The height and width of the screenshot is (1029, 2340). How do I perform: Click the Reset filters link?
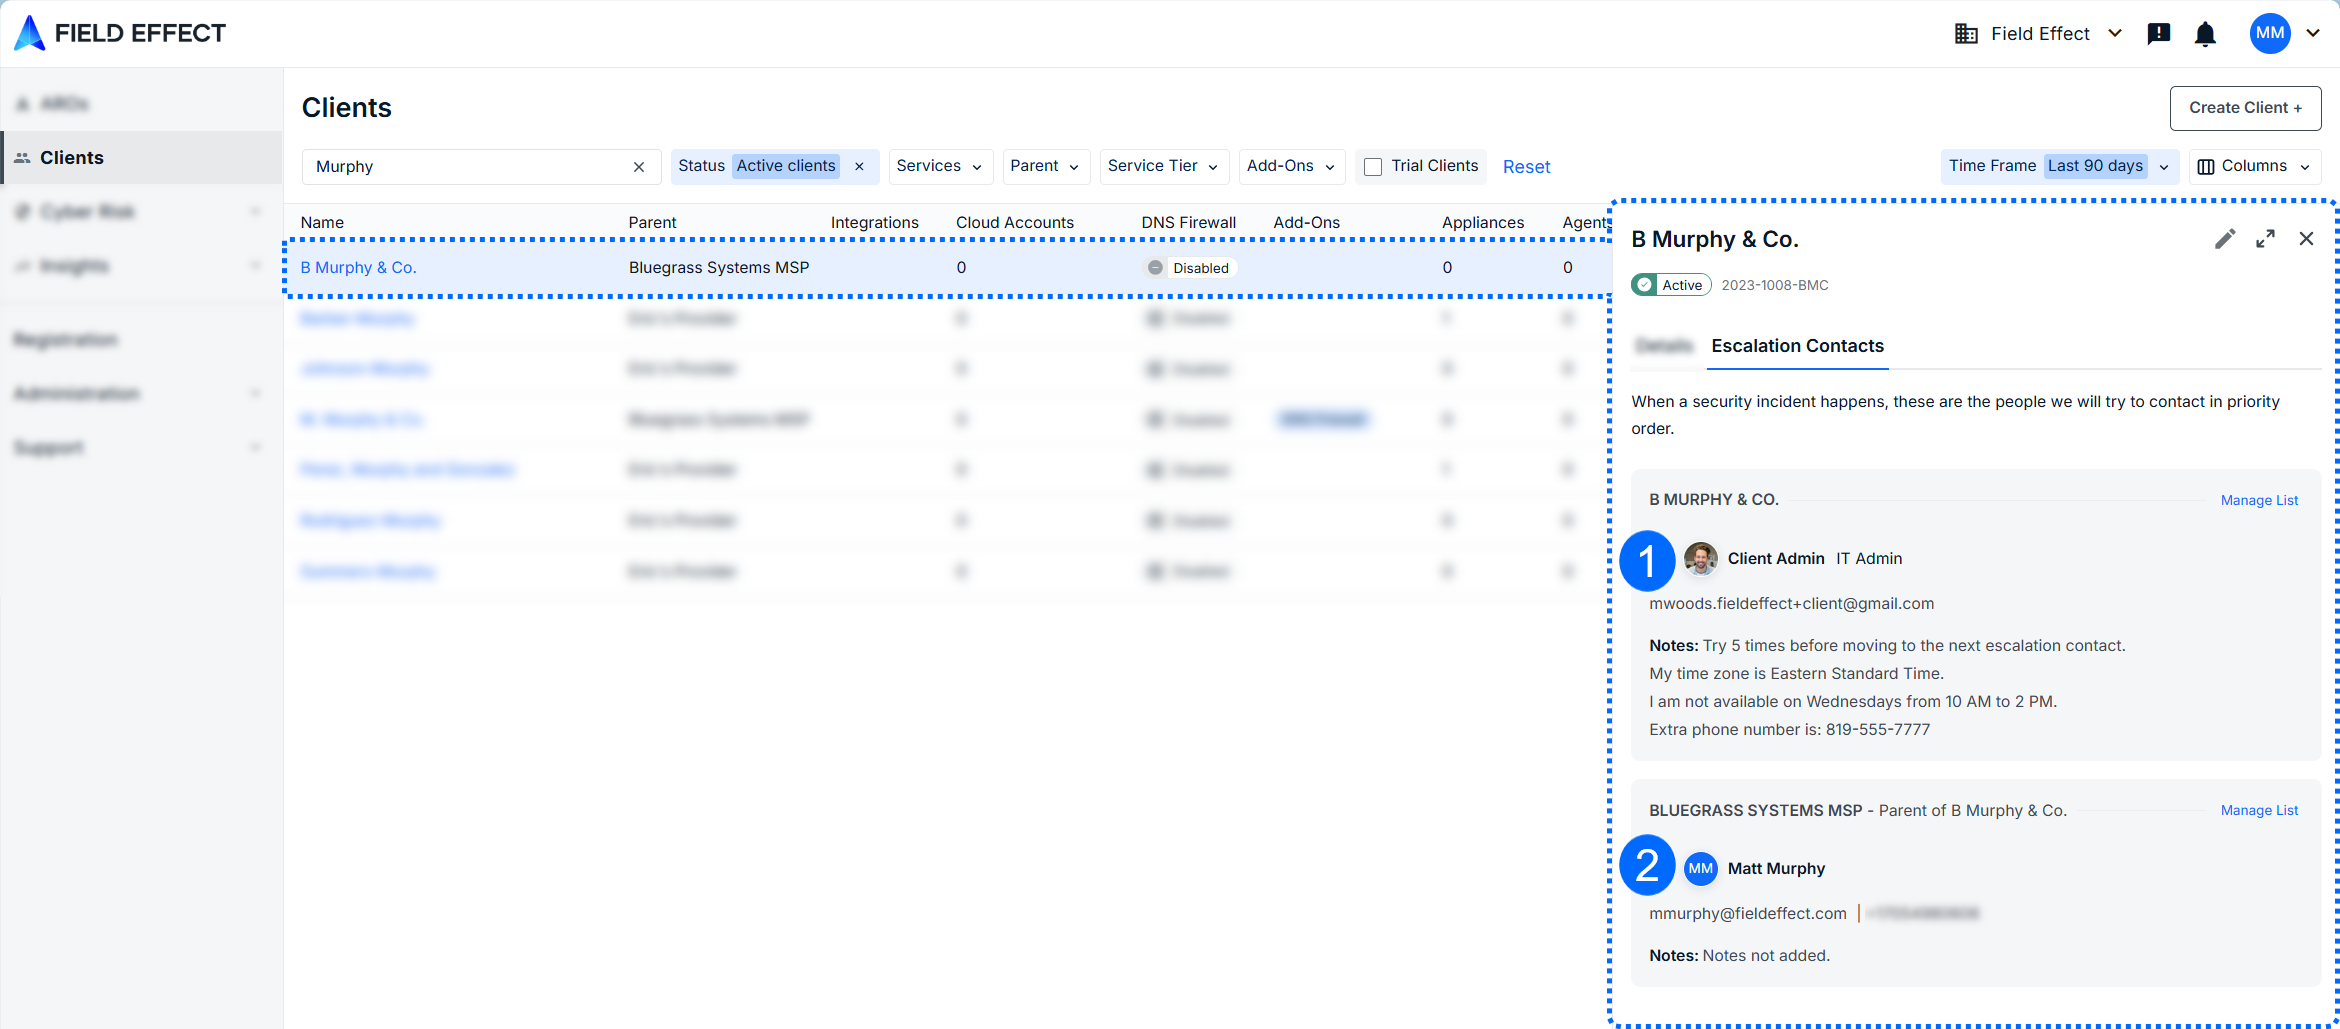click(1526, 167)
